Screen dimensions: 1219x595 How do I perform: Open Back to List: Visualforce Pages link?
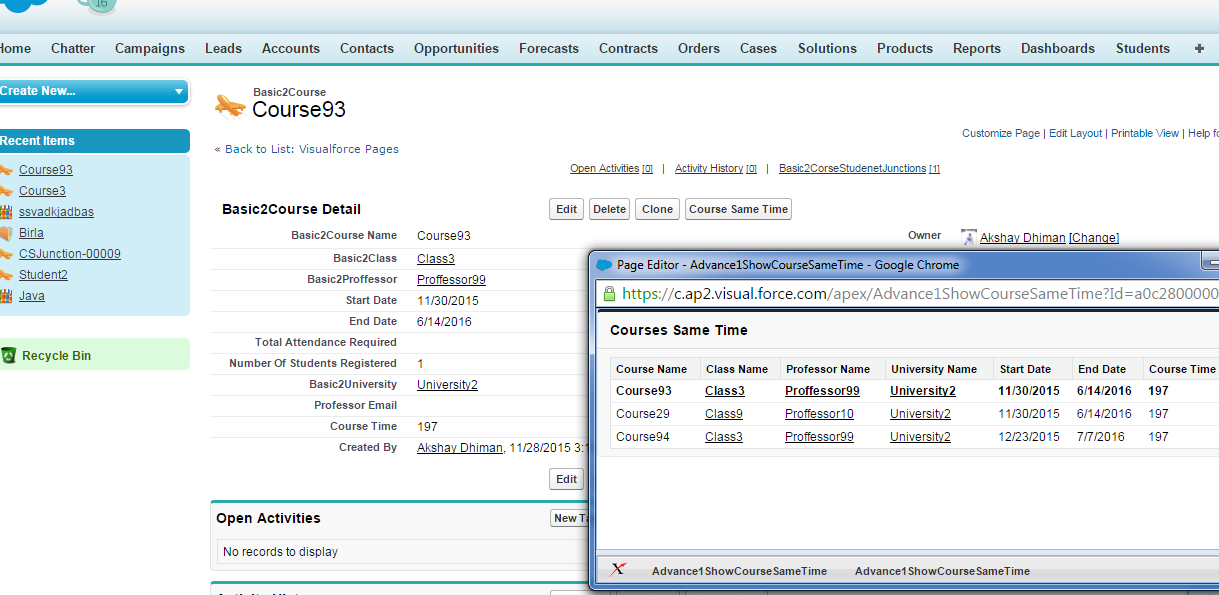click(x=306, y=149)
